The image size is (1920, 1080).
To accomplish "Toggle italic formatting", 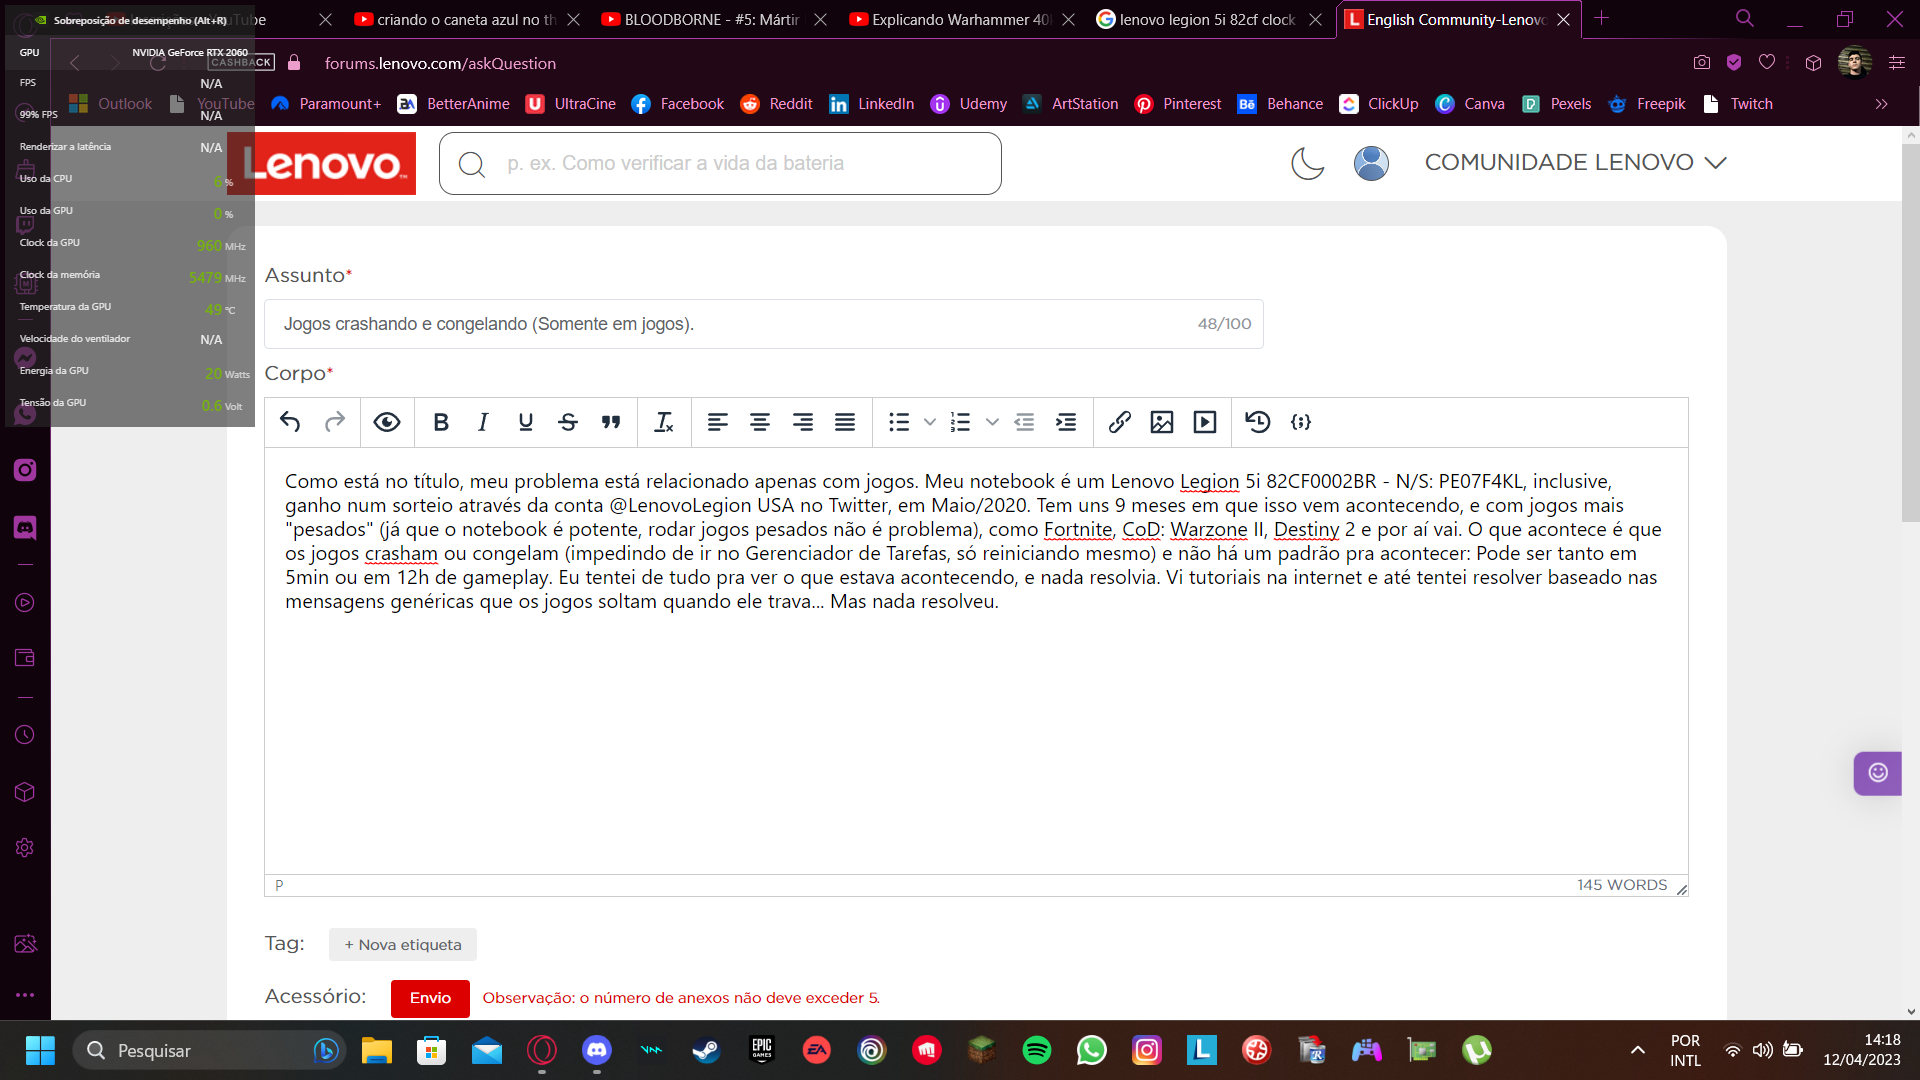I will coord(483,422).
